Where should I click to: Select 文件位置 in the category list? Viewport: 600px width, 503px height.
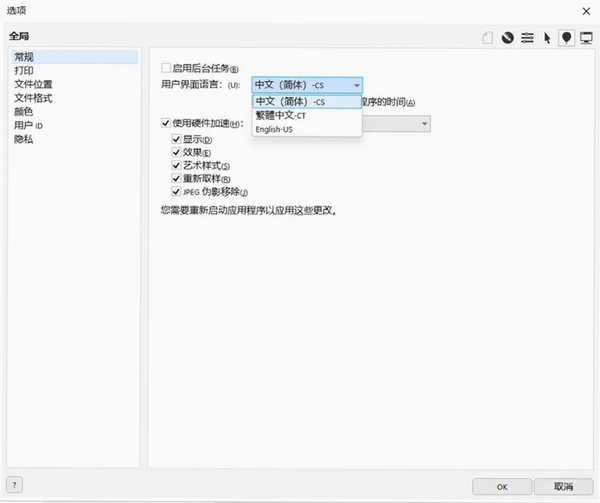74,84
